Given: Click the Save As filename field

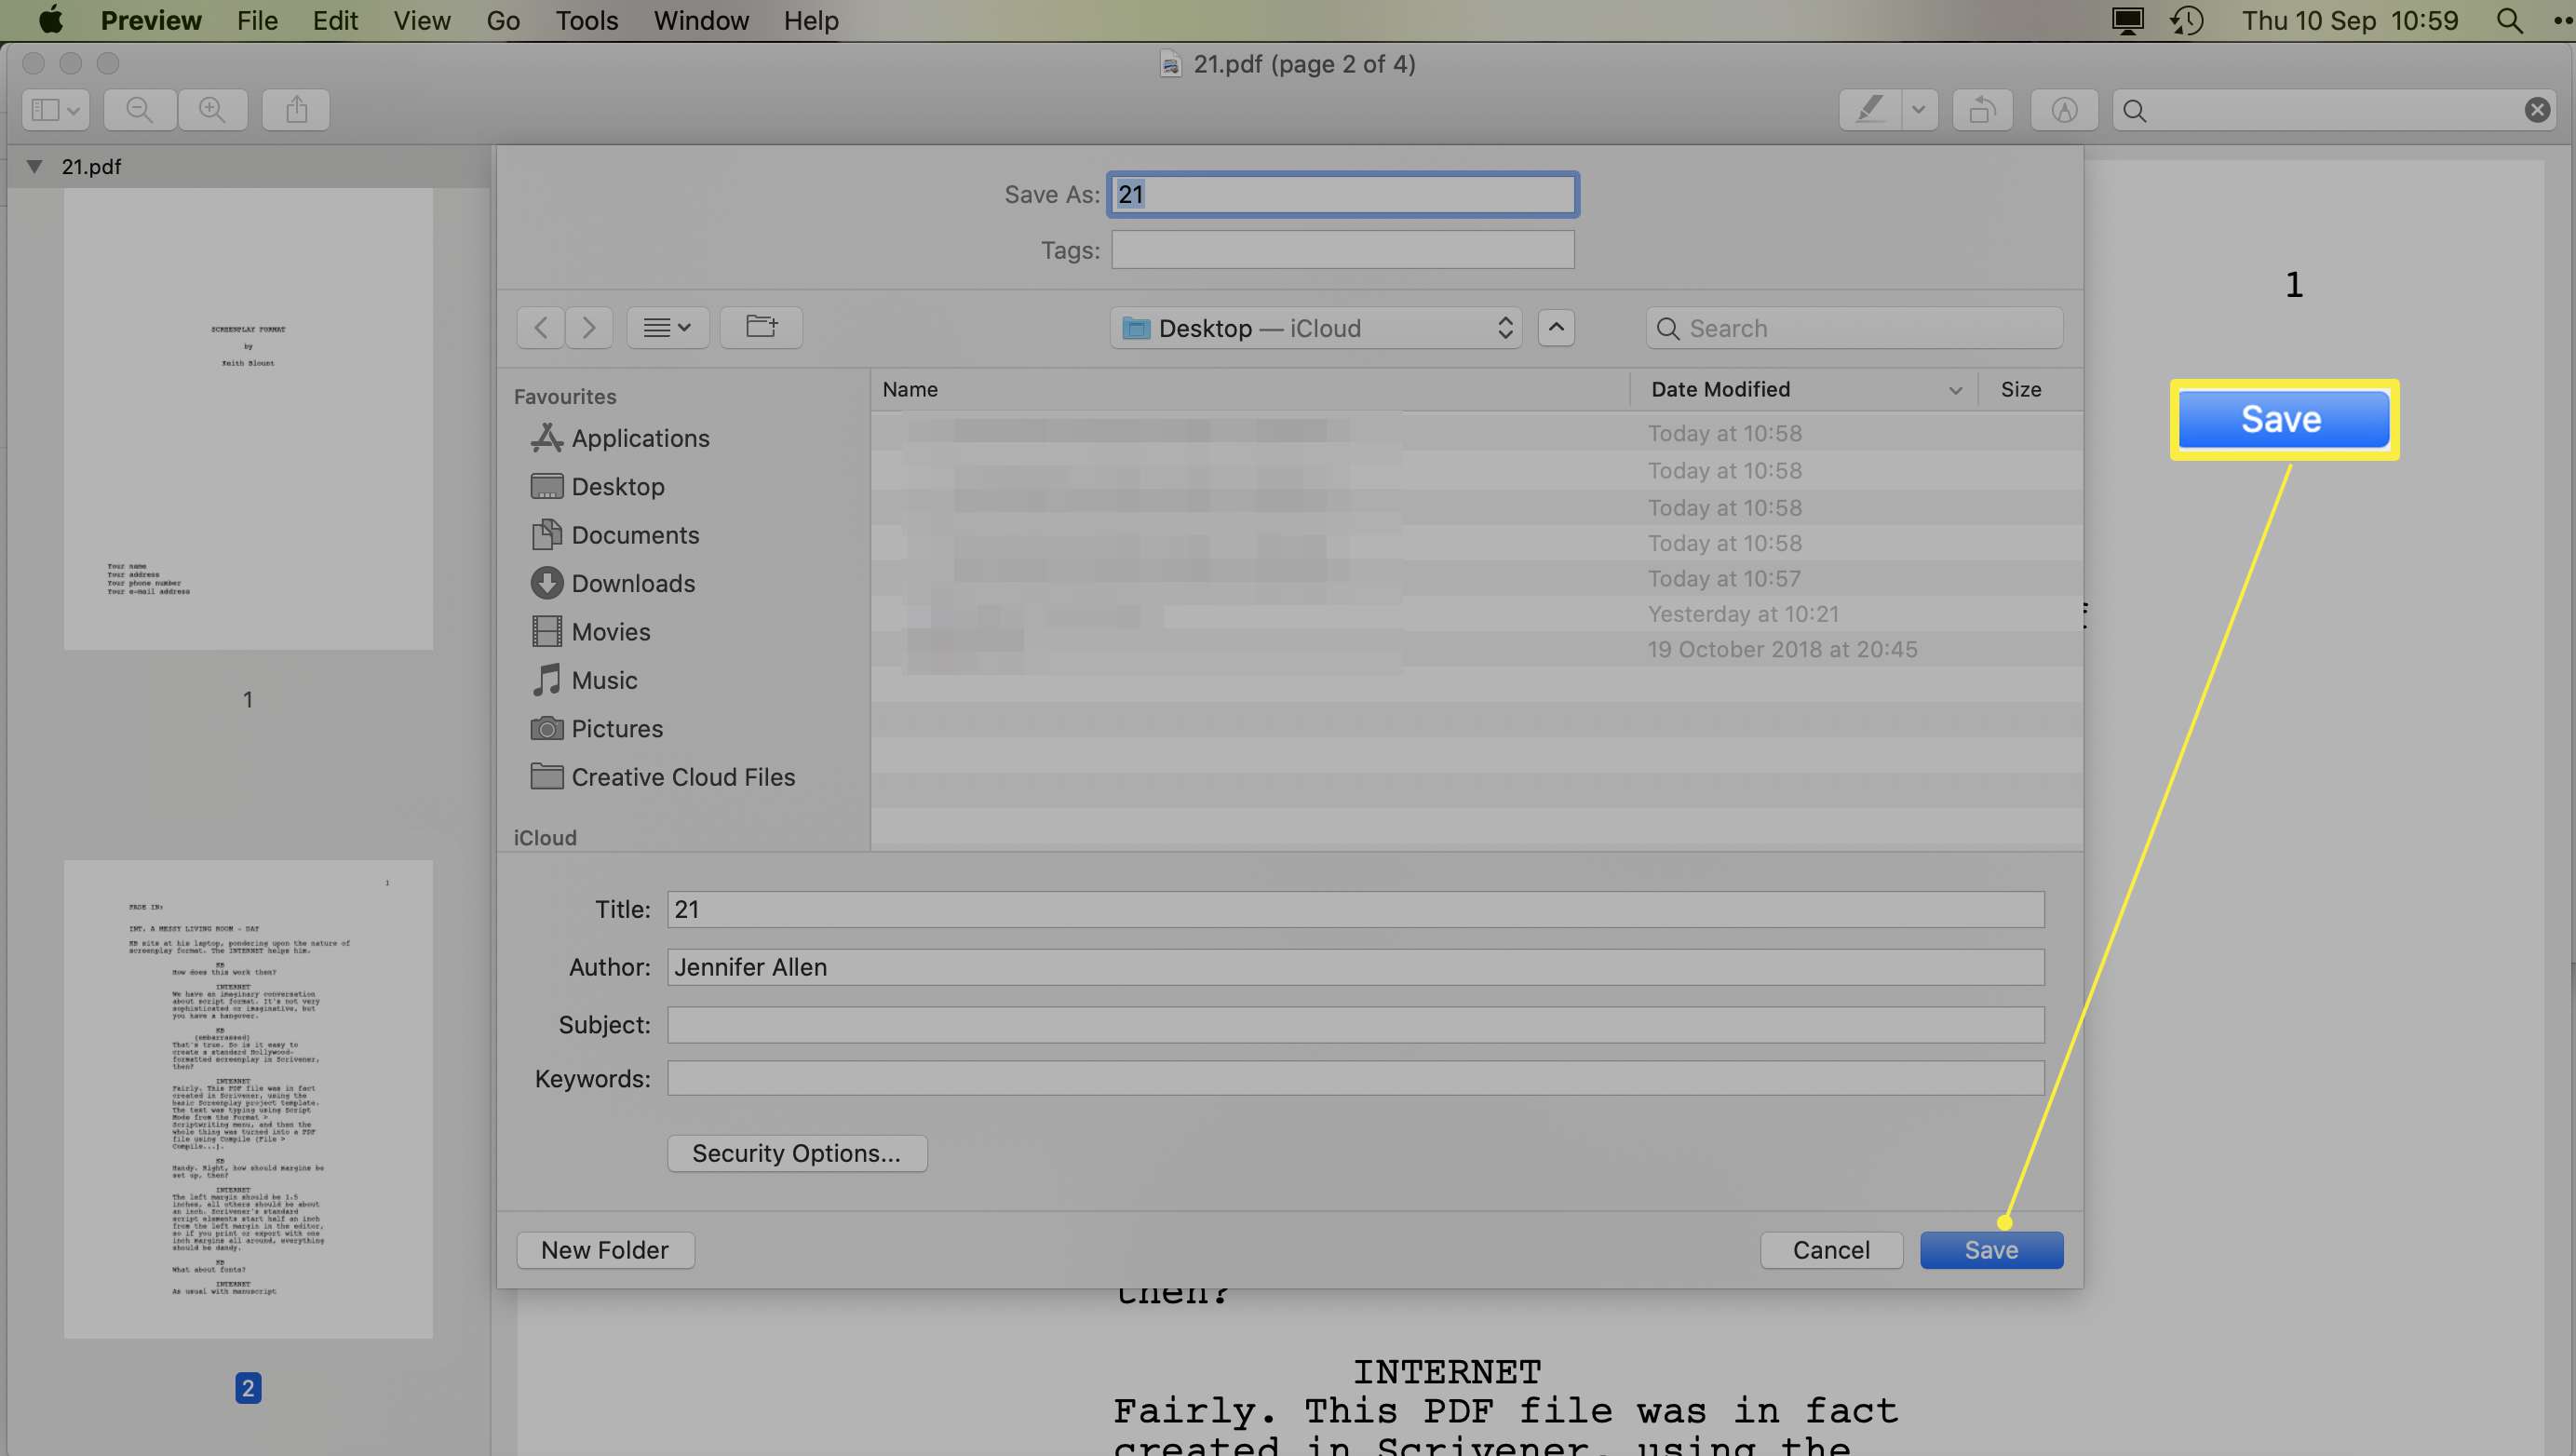Looking at the screenshot, I should tap(1343, 194).
